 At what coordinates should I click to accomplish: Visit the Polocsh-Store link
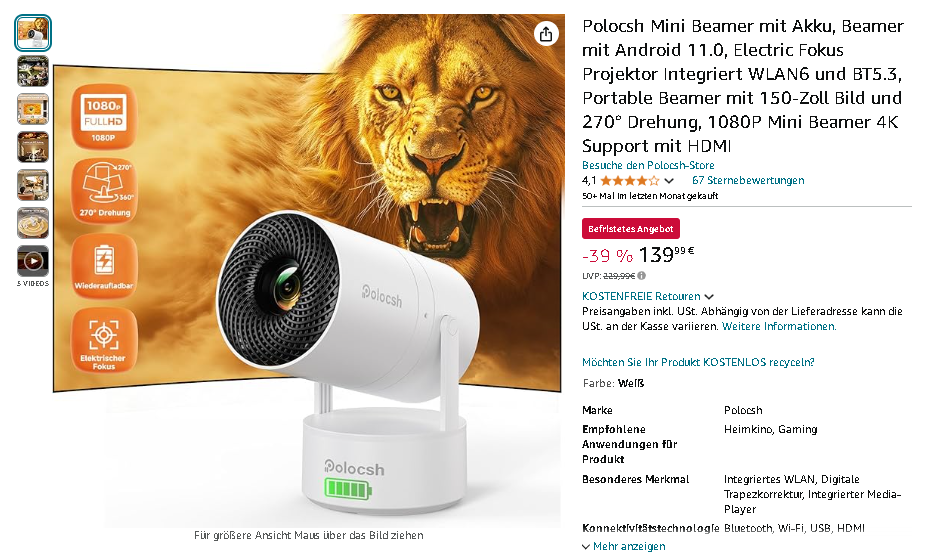(x=648, y=165)
